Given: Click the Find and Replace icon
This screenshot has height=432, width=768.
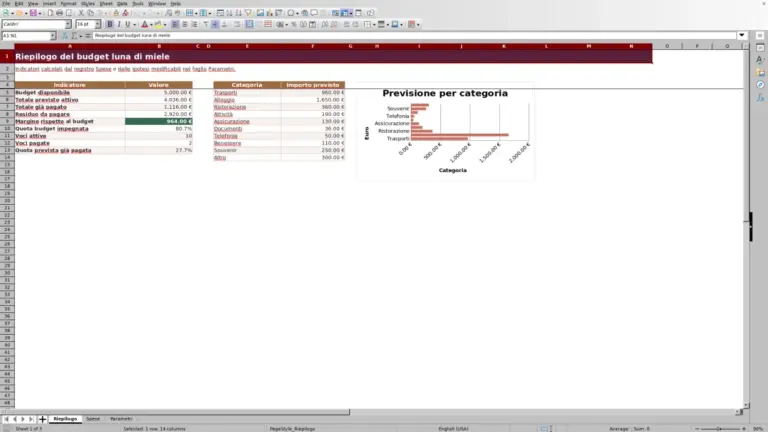Looking at the screenshot, I should [168, 13].
